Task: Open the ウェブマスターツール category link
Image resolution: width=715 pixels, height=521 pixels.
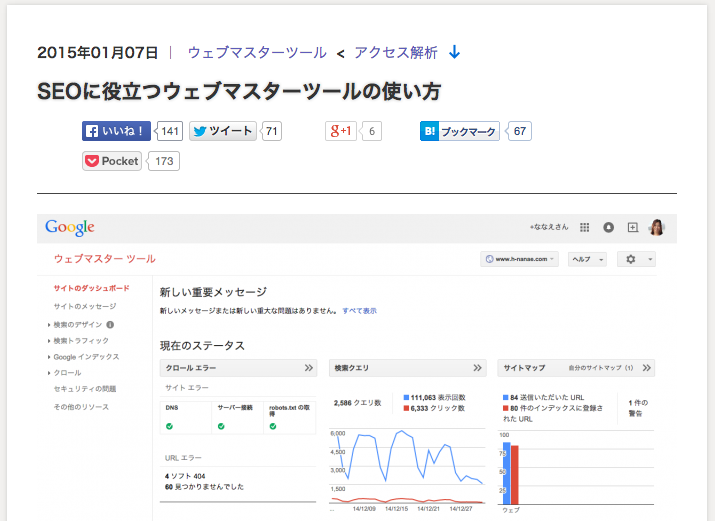Action: point(257,52)
